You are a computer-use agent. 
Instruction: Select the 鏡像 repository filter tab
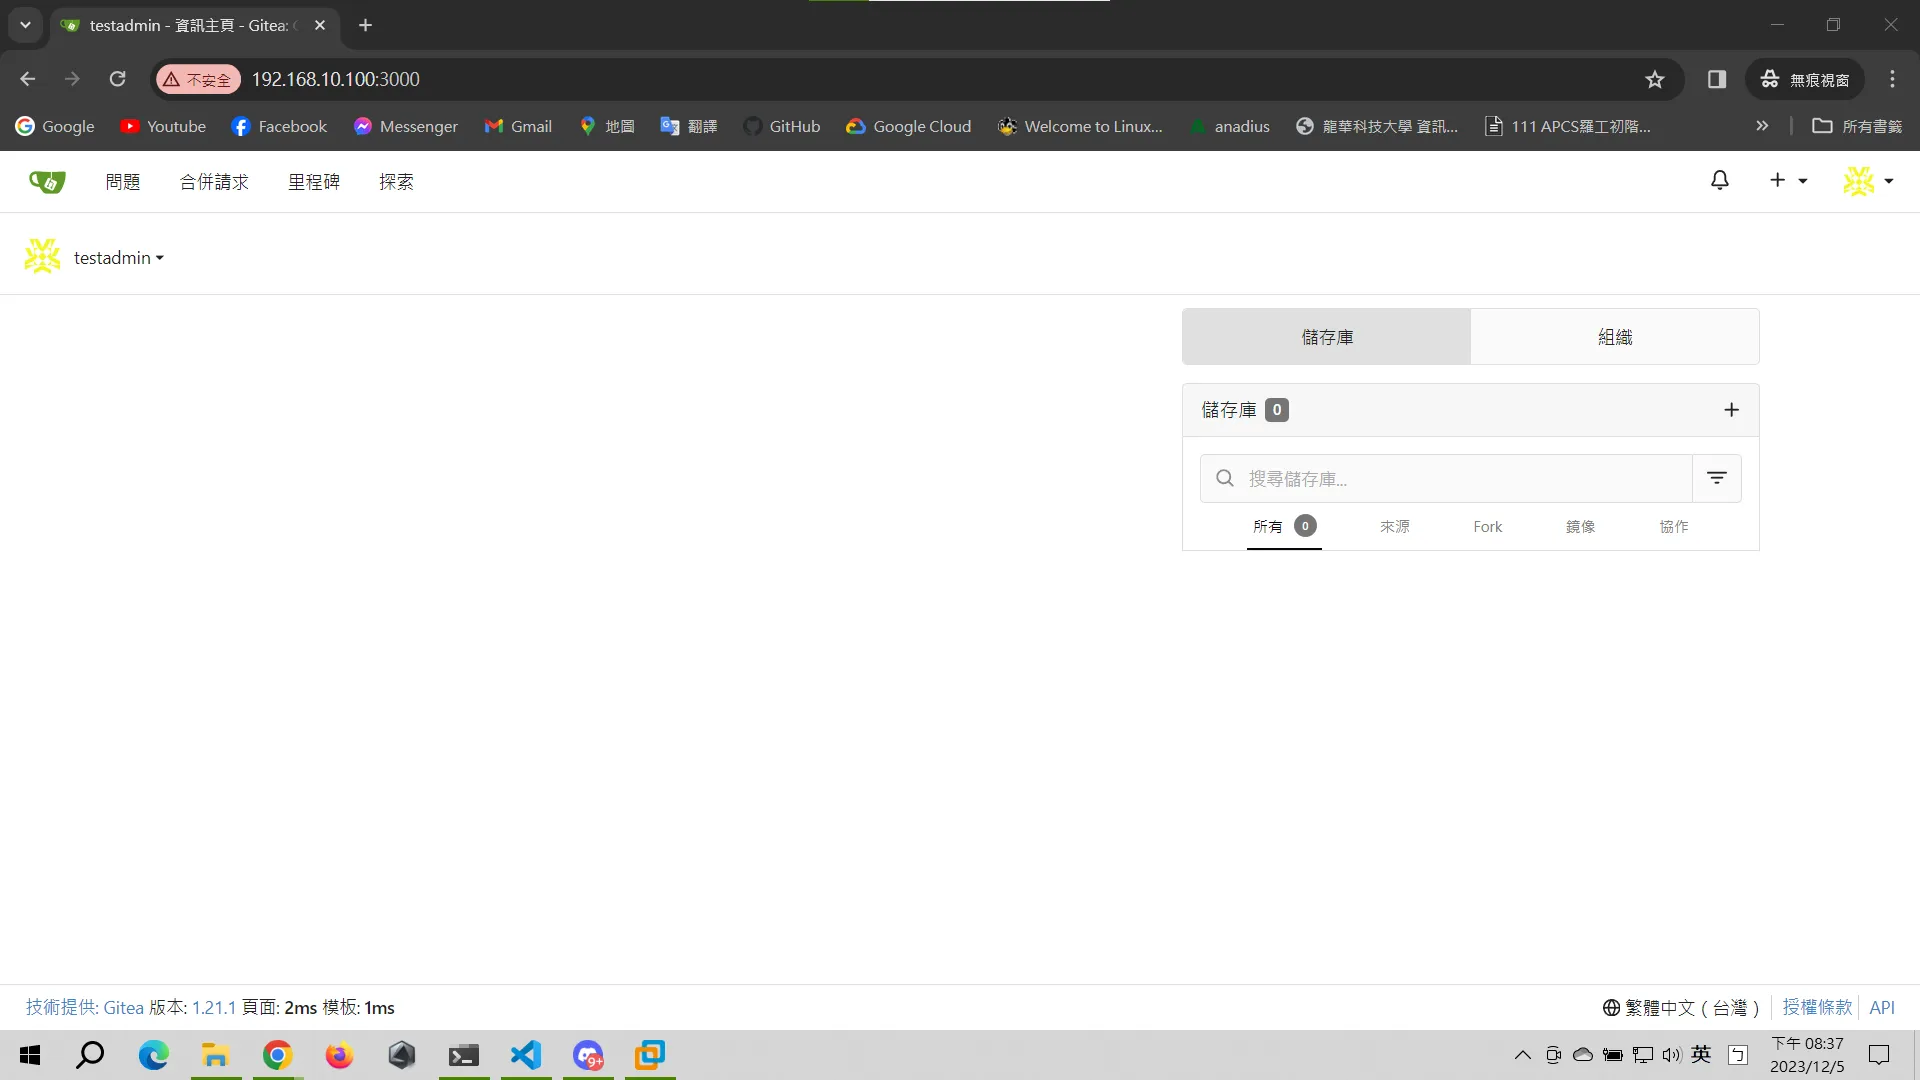(x=1580, y=527)
